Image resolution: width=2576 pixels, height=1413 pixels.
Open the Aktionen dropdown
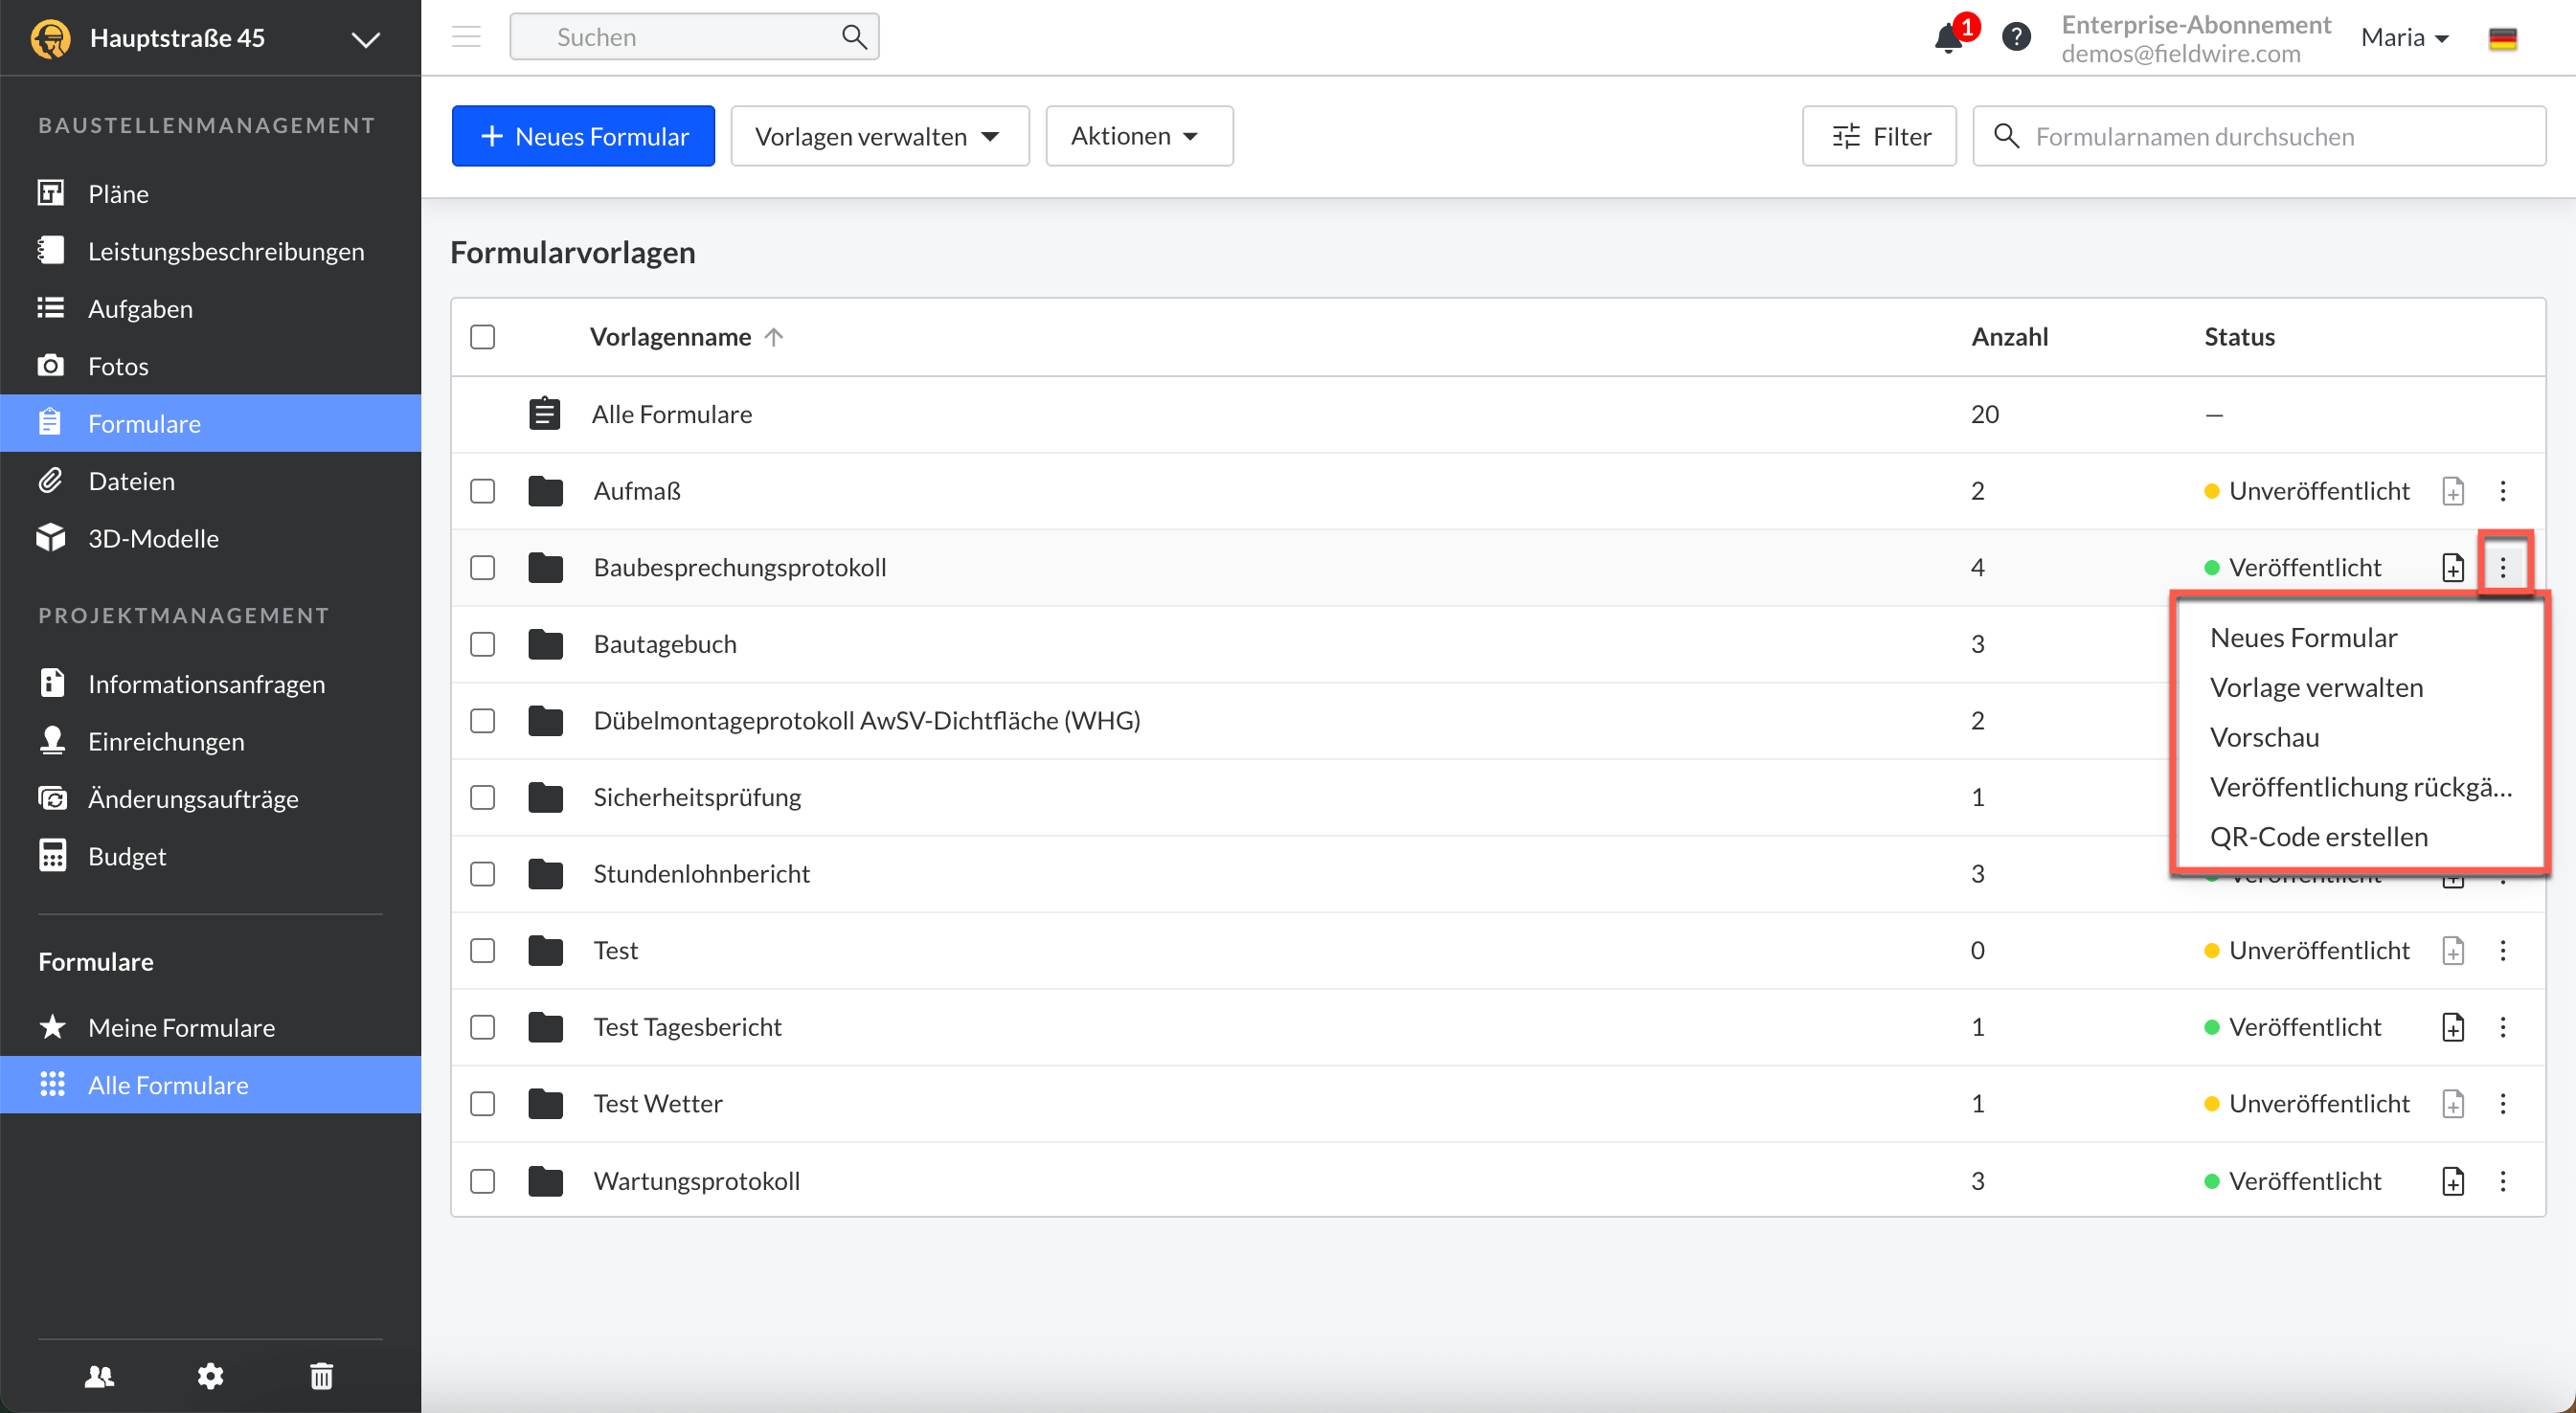pyautogui.click(x=1138, y=136)
